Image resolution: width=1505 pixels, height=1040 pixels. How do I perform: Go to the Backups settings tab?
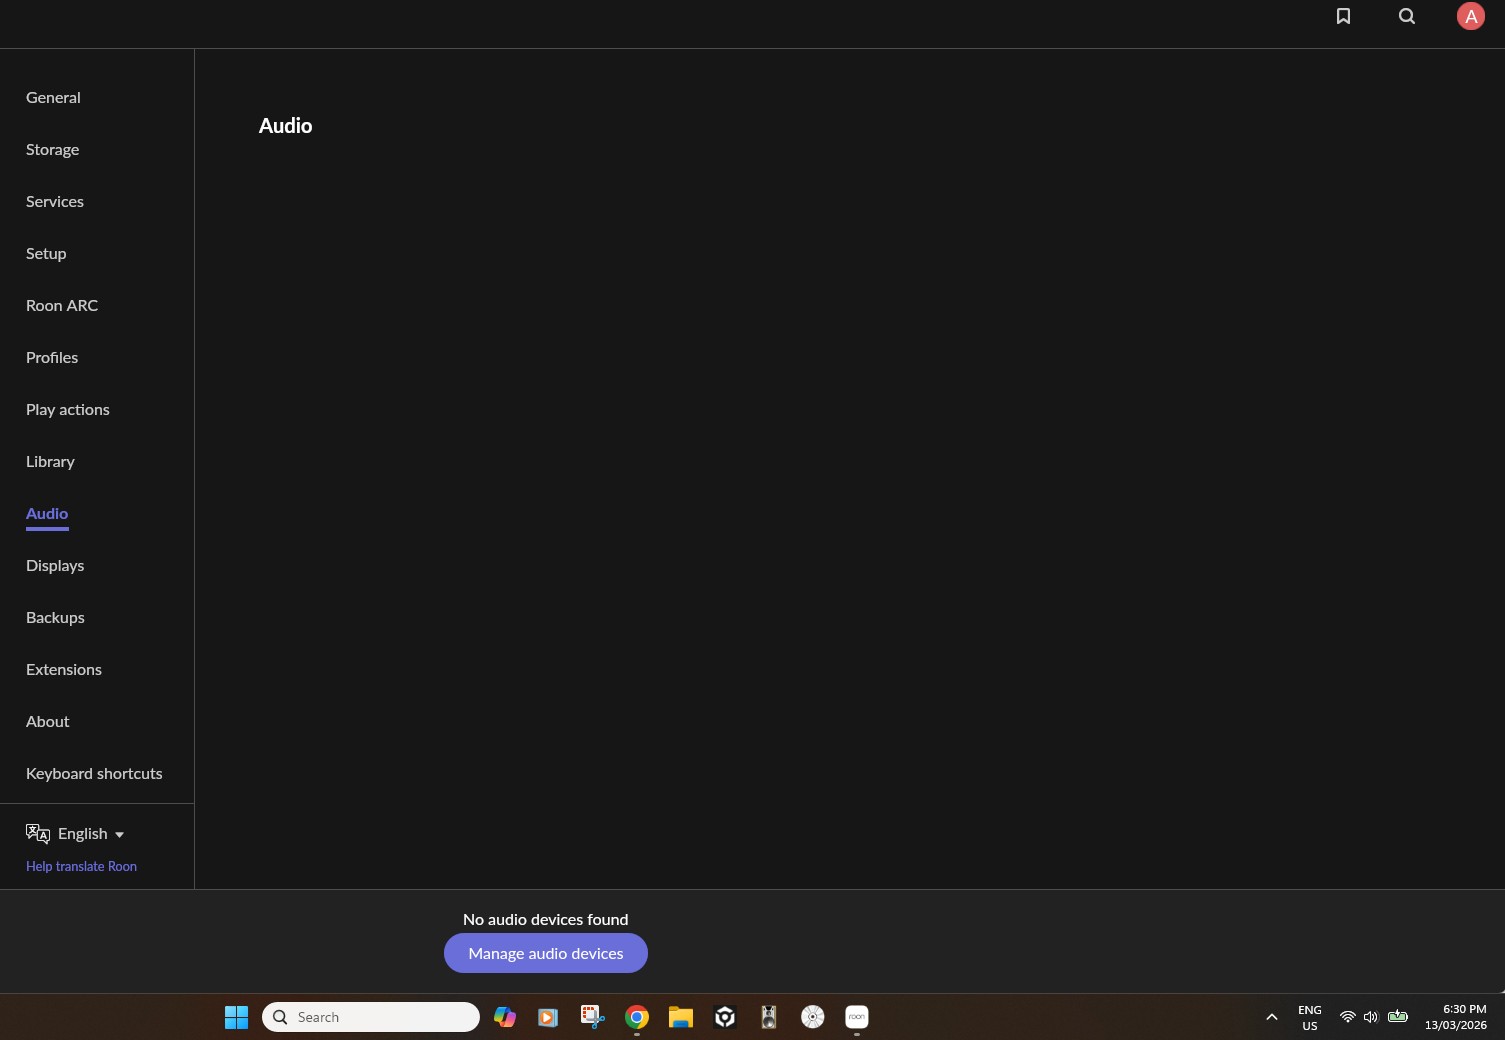[x=55, y=618]
